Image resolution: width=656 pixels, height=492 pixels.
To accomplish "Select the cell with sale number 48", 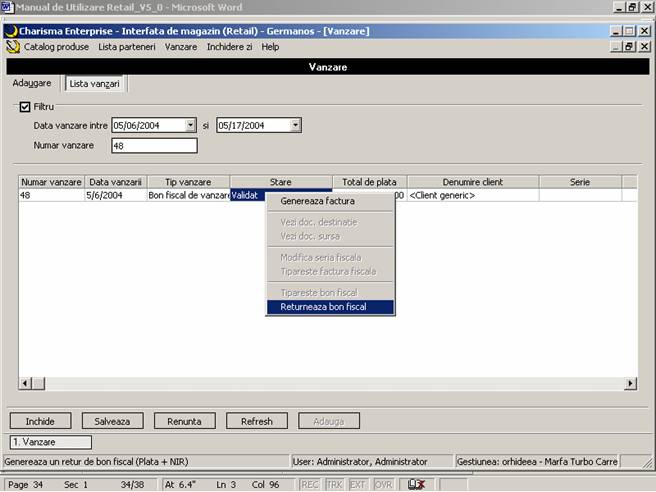I will point(51,195).
